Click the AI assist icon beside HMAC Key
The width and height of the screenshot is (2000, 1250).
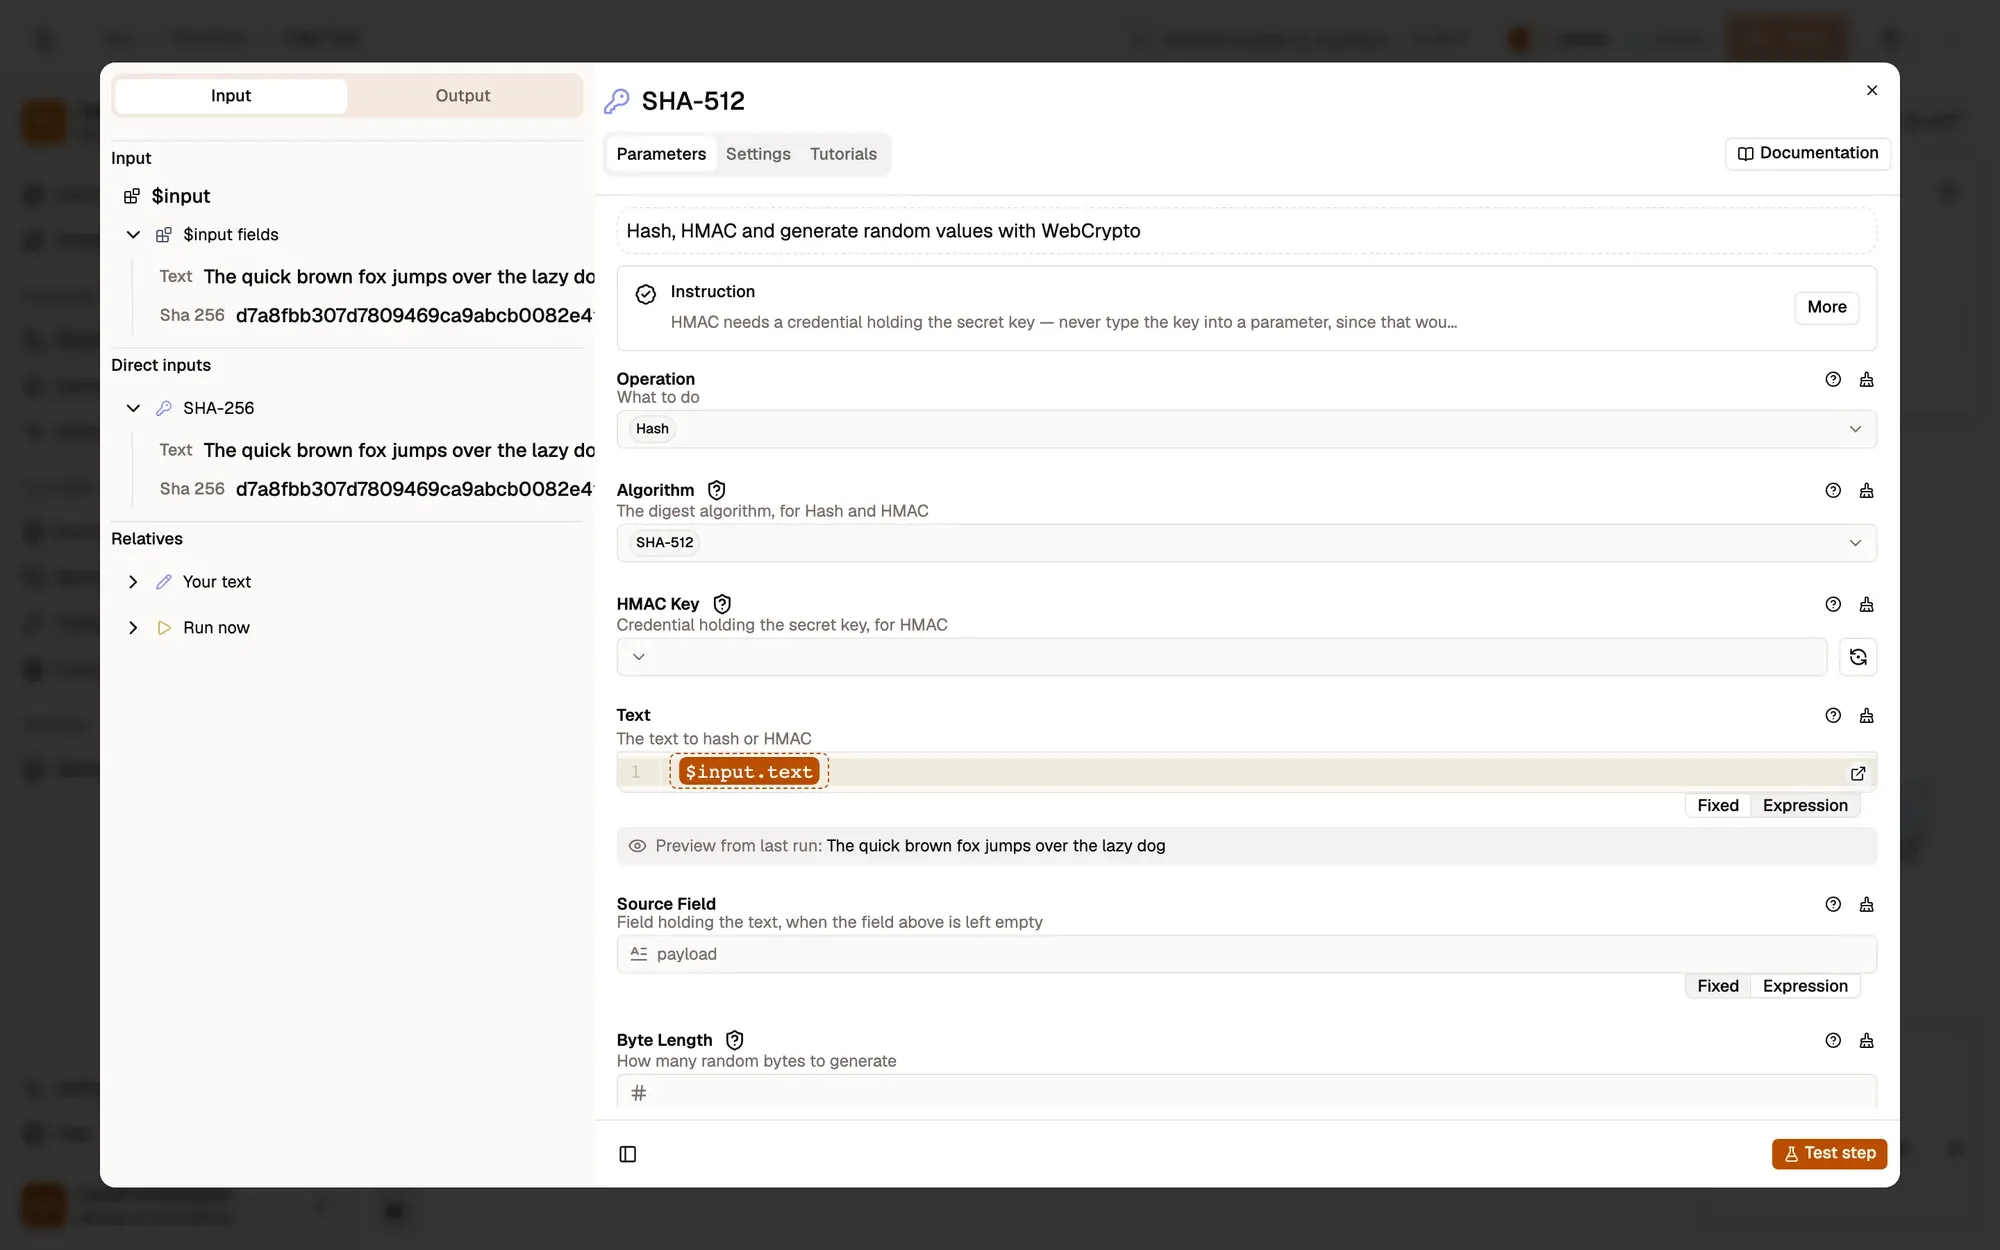1866,604
